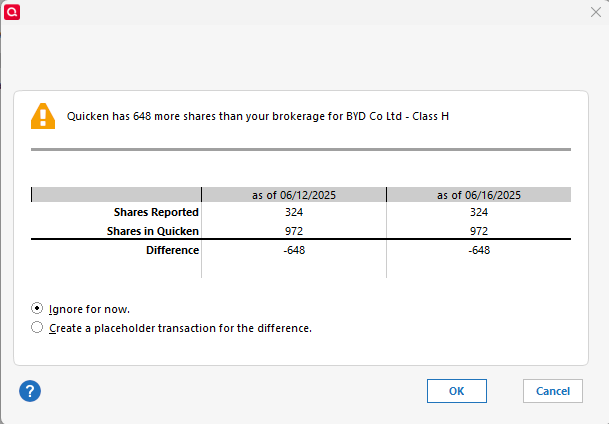Confirm with the OK button
The height and width of the screenshot is (424, 609).
(x=457, y=391)
